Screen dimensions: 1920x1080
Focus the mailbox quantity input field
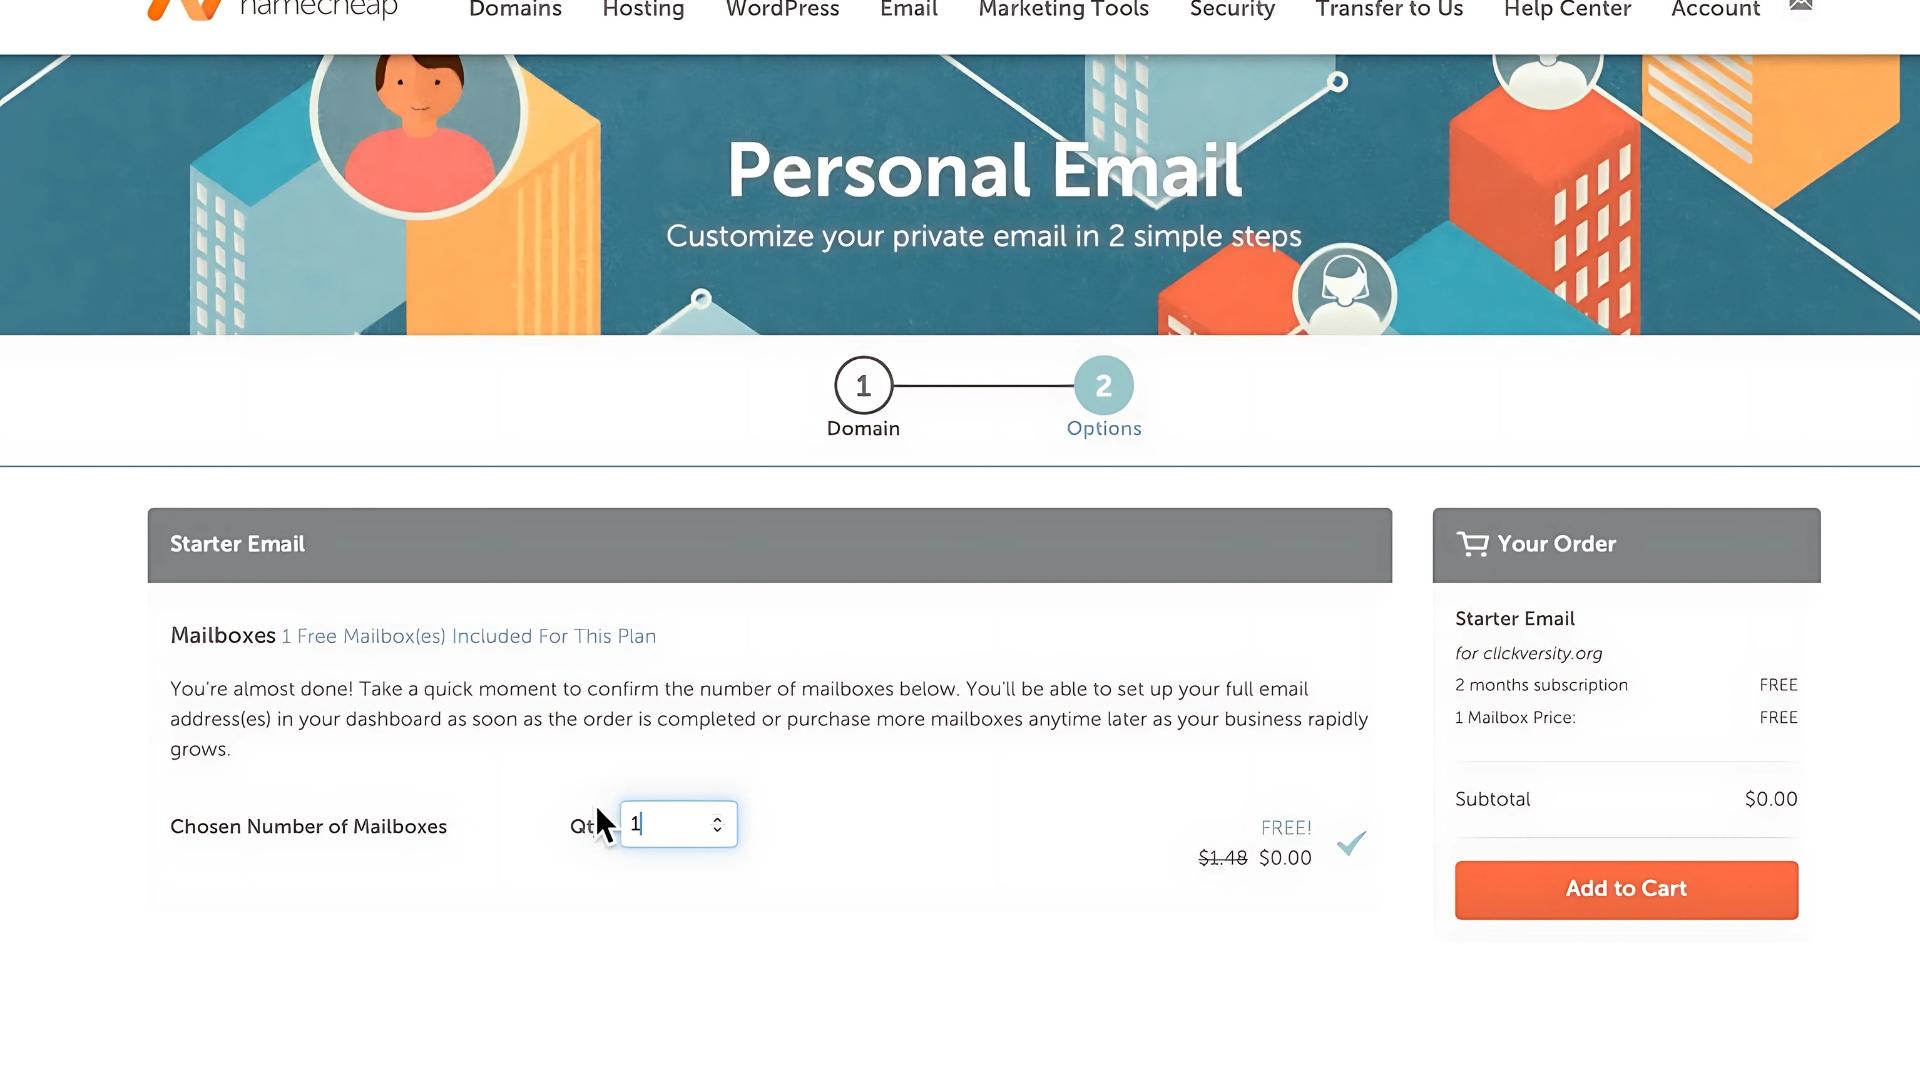pos(679,825)
